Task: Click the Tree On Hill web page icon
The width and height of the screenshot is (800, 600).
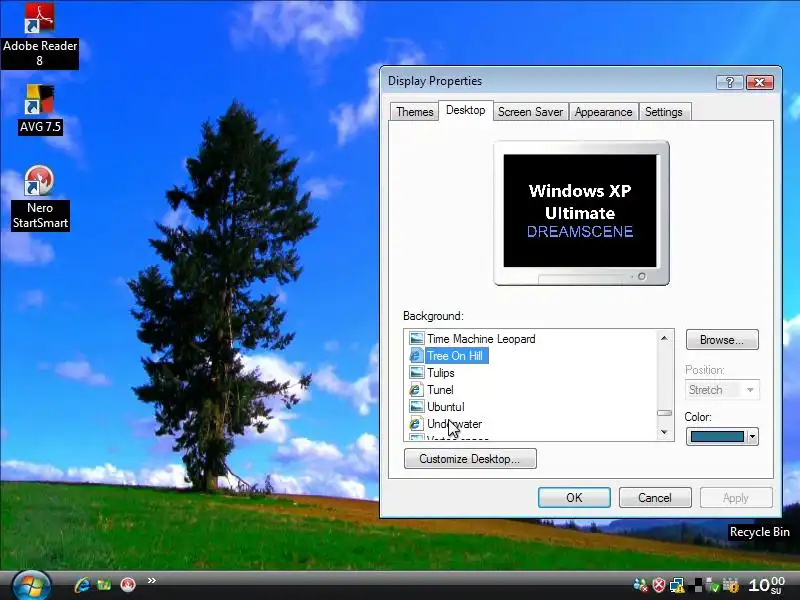Action: tap(416, 356)
